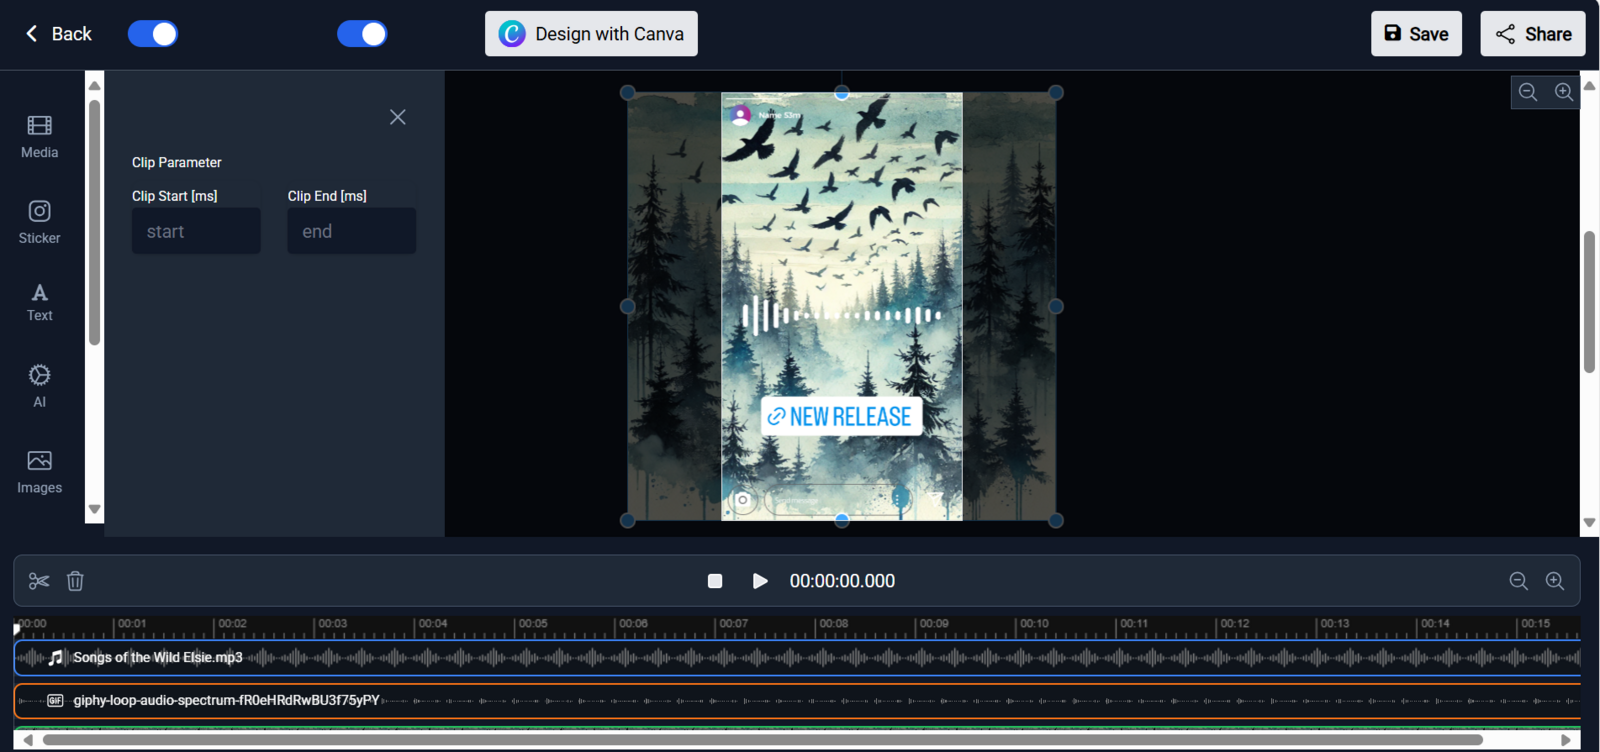Click the scissors split clip icon
The image size is (1600, 752).
pyautogui.click(x=39, y=581)
